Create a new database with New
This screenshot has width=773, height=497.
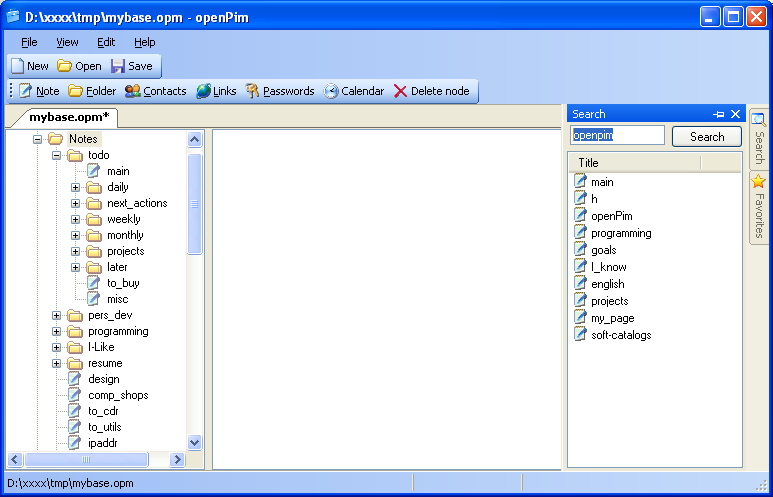click(x=30, y=66)
